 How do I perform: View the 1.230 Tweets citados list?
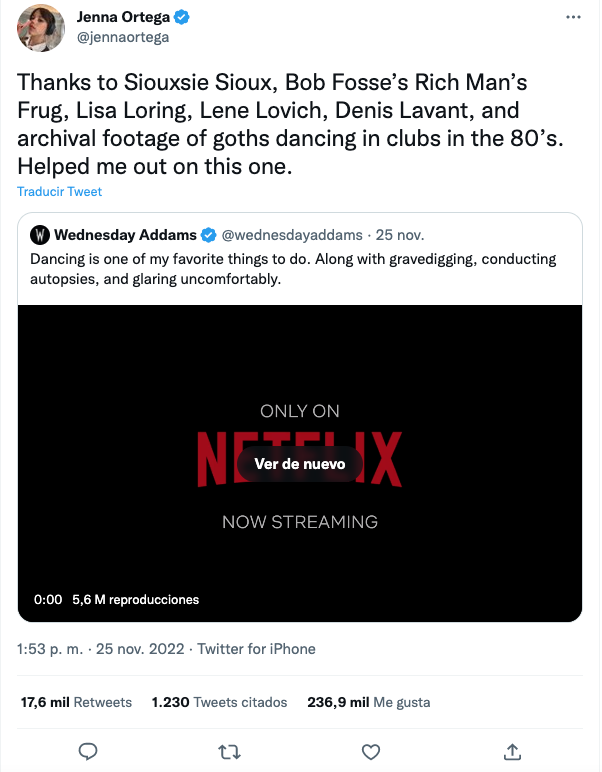(219, 702)
